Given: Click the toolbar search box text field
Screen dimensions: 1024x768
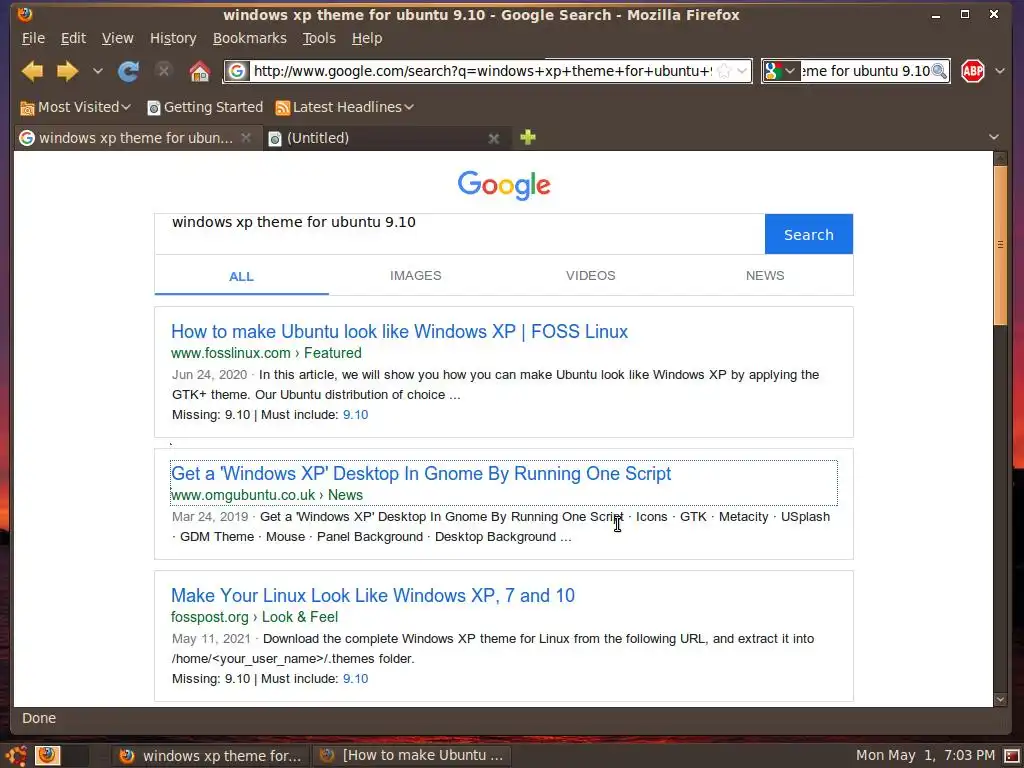Looking at the screenshot, I should point(865,71).
